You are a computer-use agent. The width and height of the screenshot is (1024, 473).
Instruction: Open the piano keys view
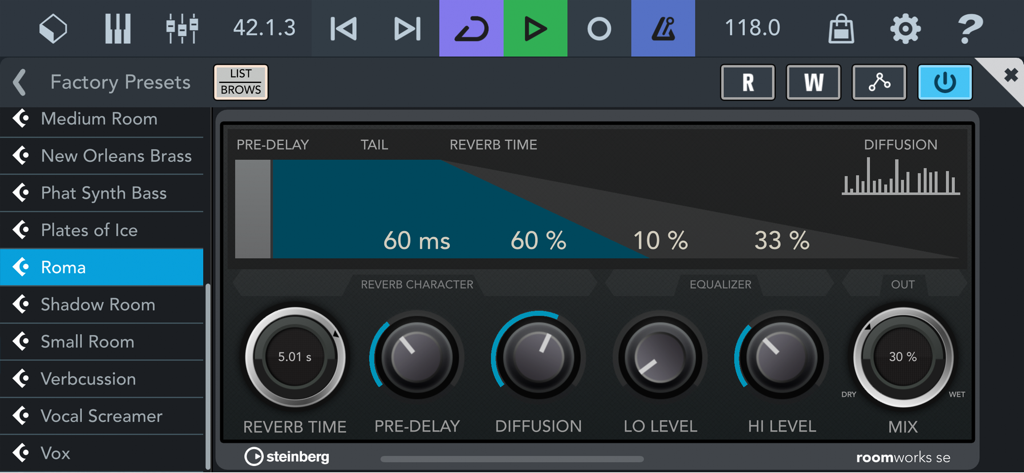(118, 28)
